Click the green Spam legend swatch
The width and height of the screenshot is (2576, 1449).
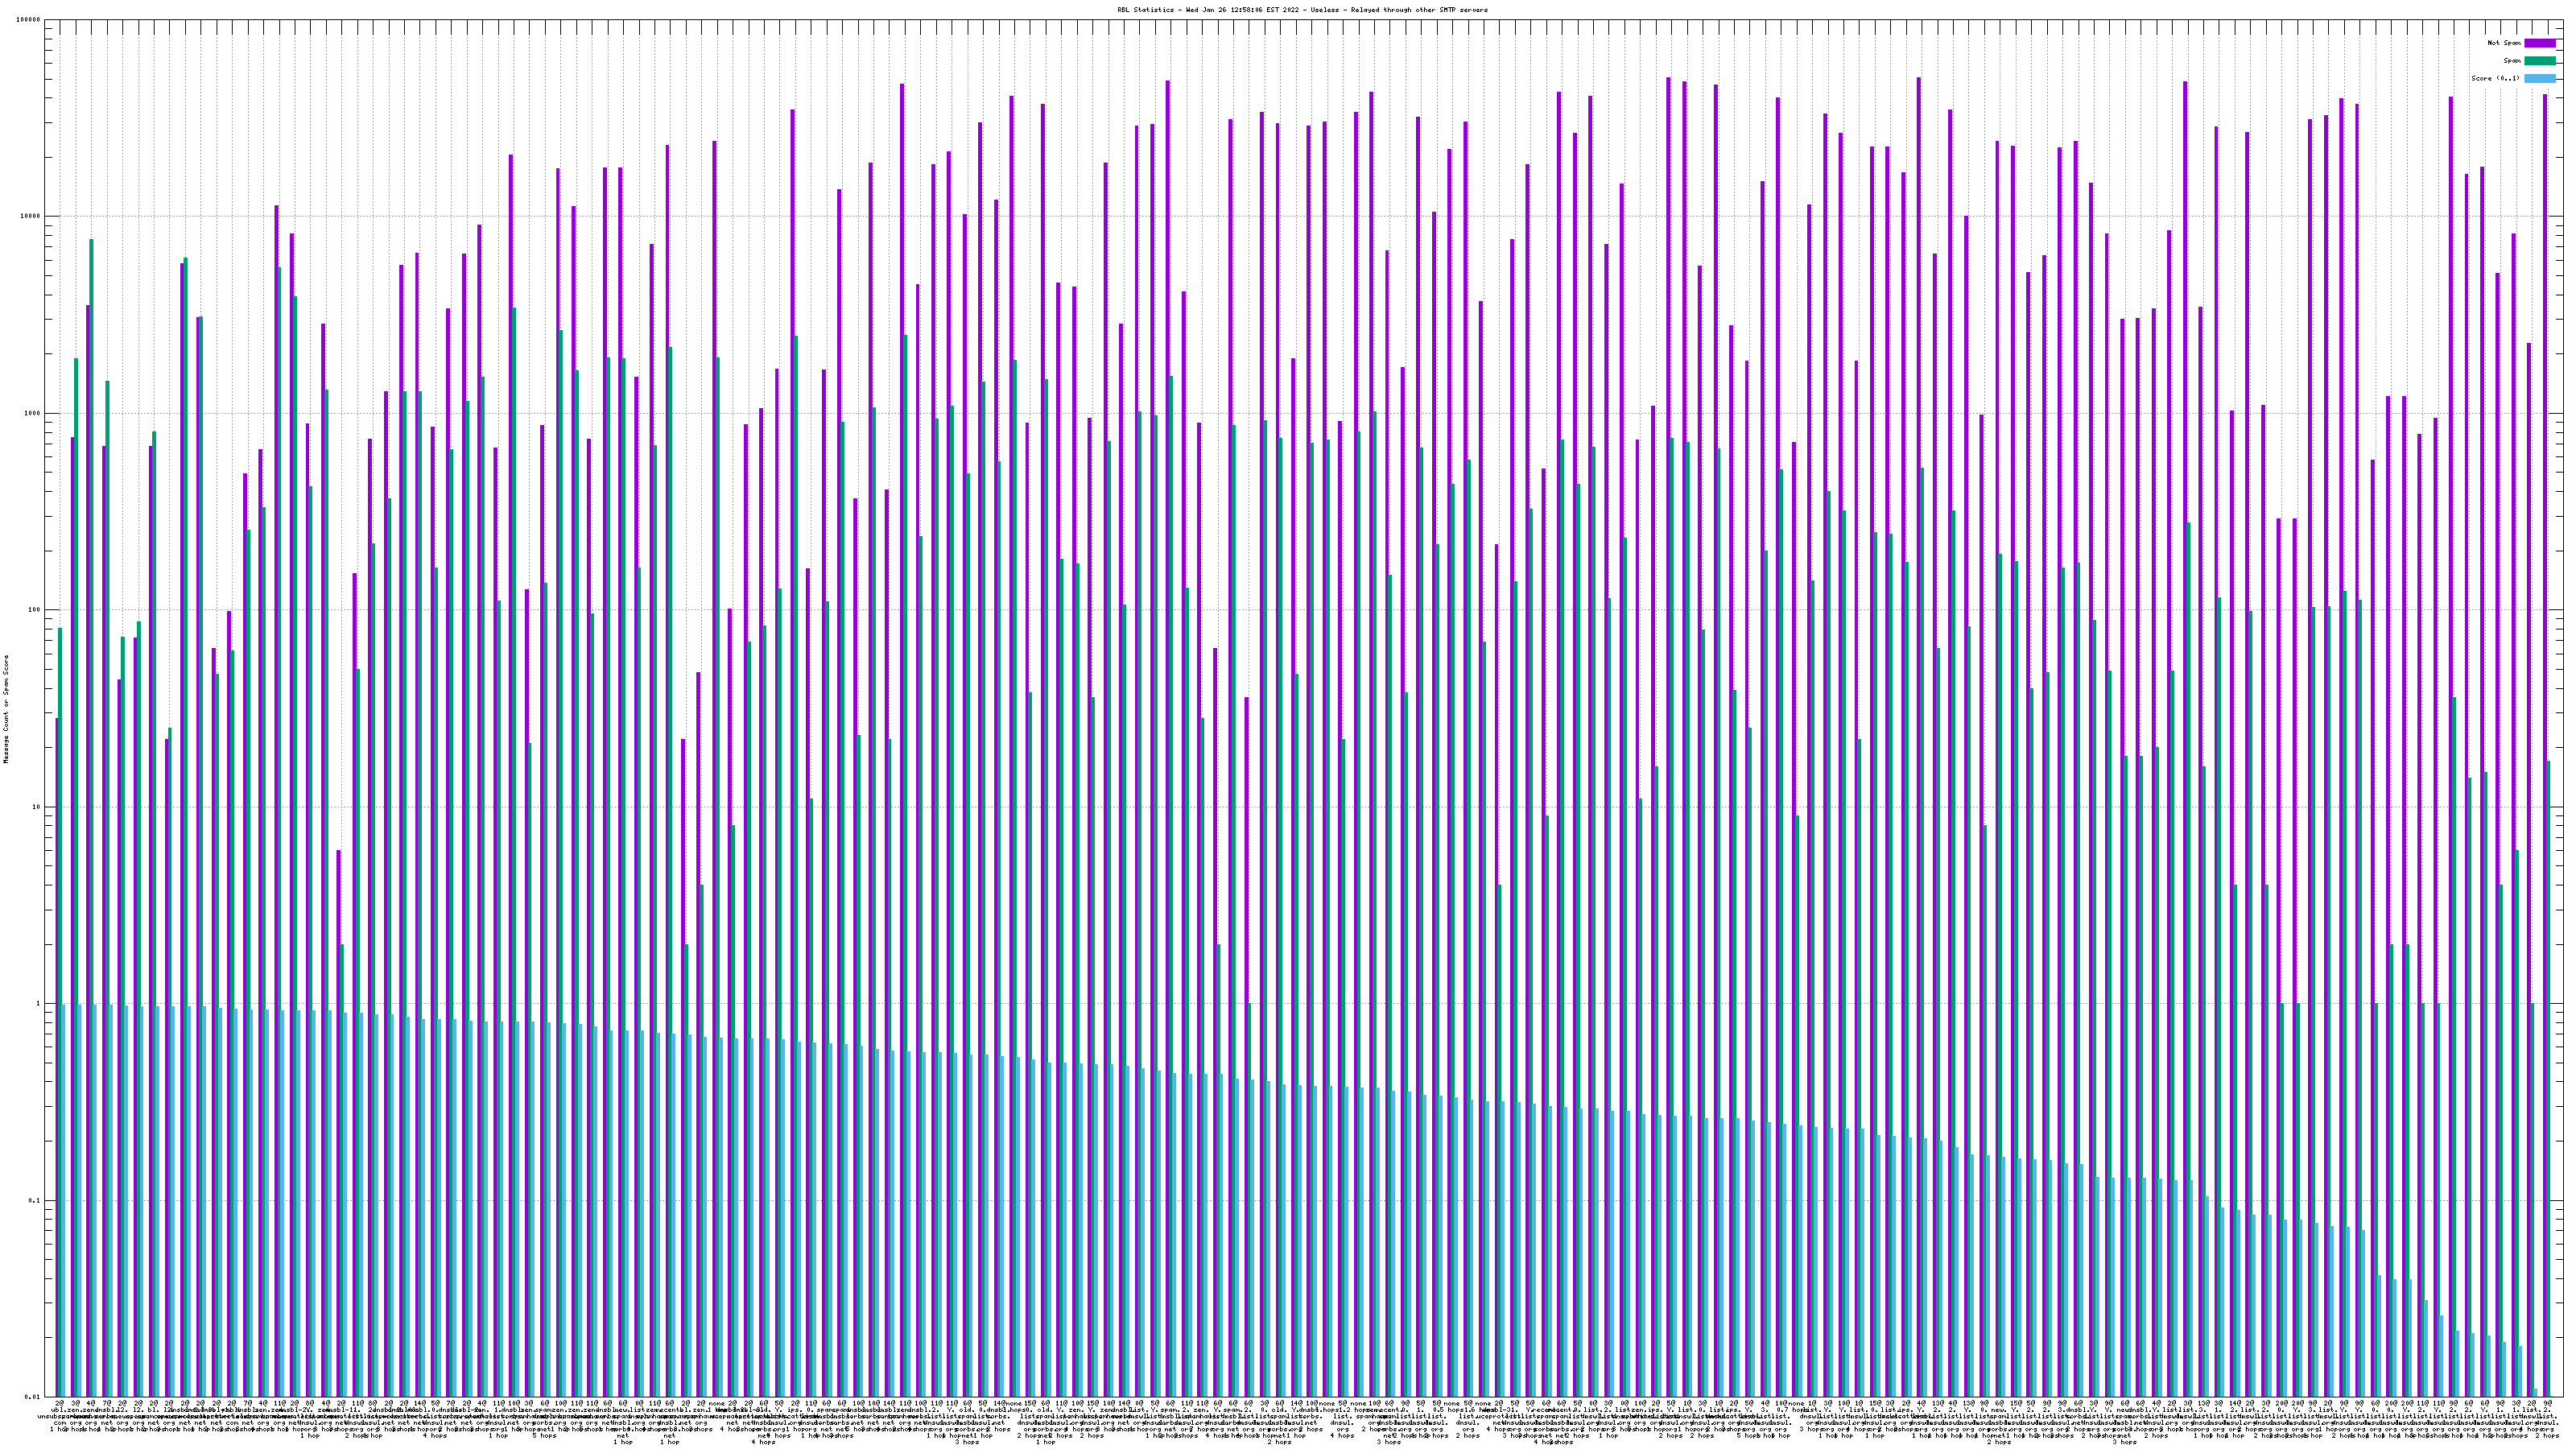pos(2540,61)
